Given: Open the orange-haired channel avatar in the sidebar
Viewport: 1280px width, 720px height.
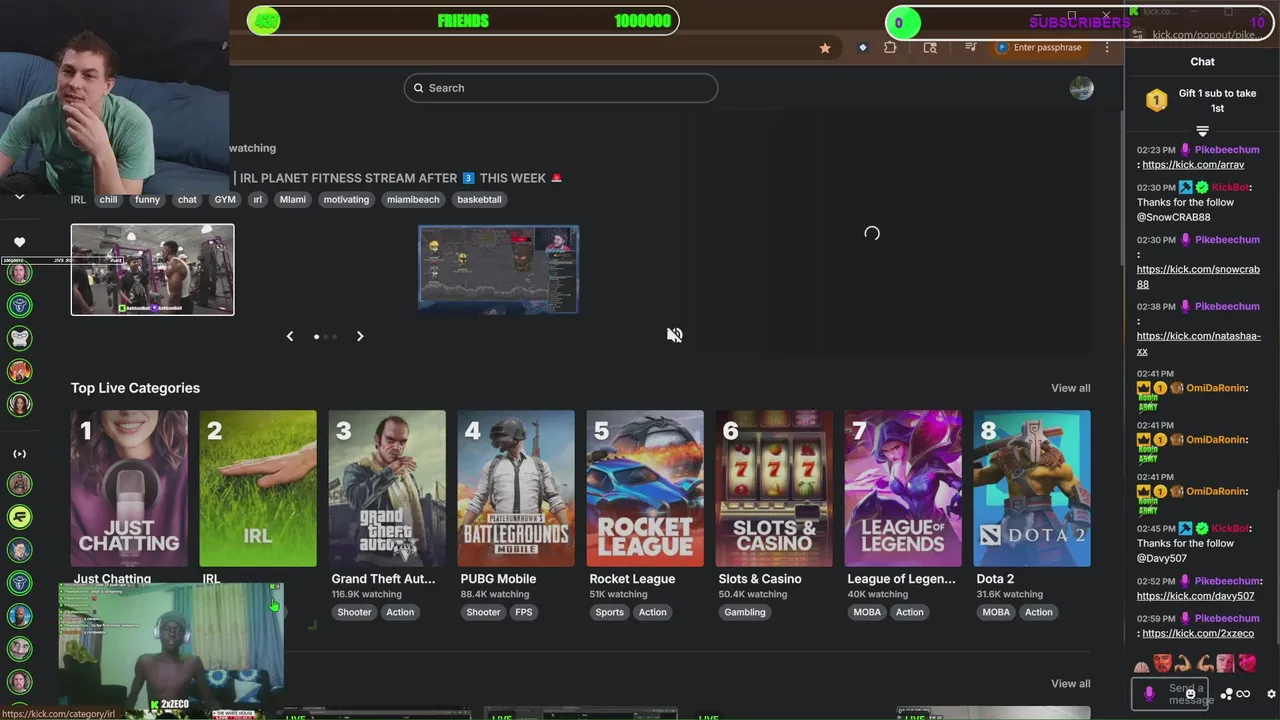Looking at the screenshot, I should pyautogui.click(x=19, y=371).
